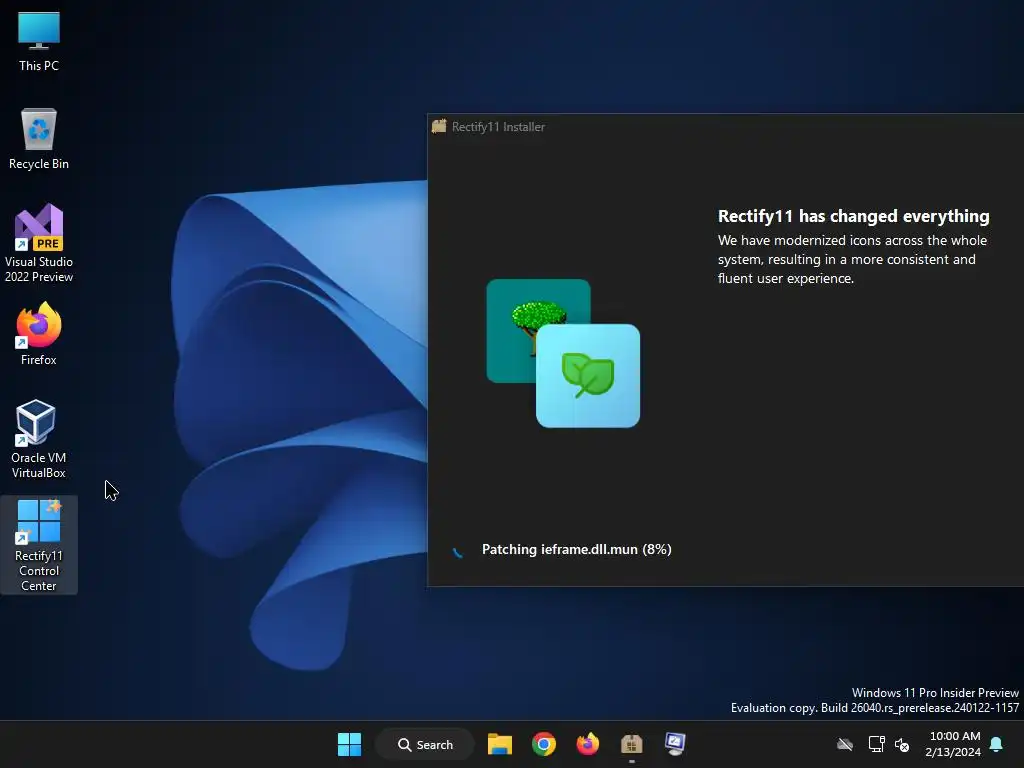
Task: Open Oracle VM VirtualBox desktop shortcut
Action: [x=39, y=439]
